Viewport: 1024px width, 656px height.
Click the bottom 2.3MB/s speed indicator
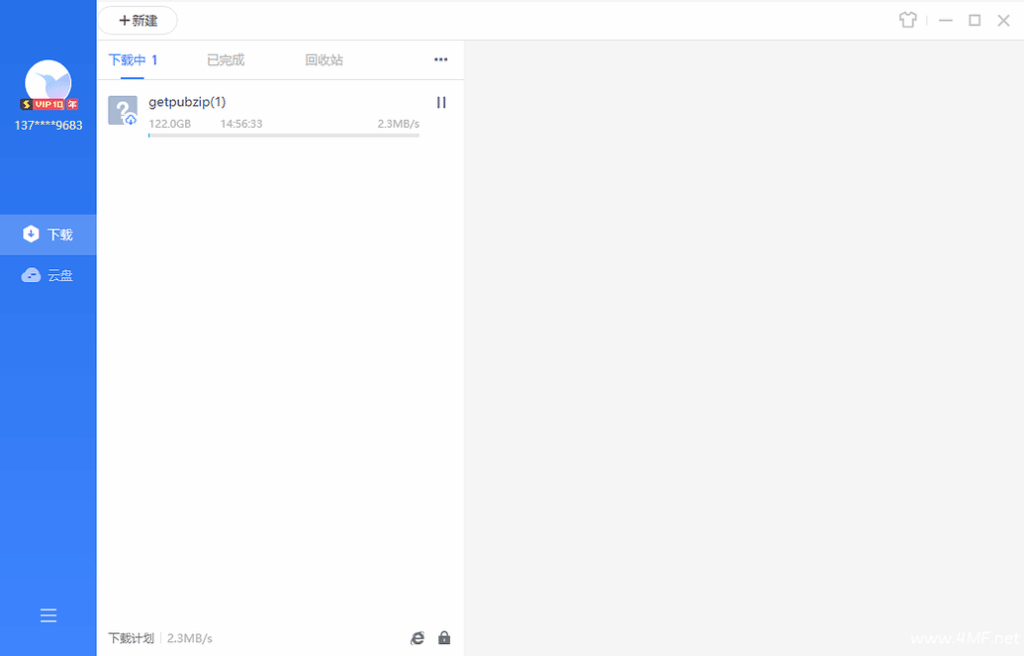(190, 638)
